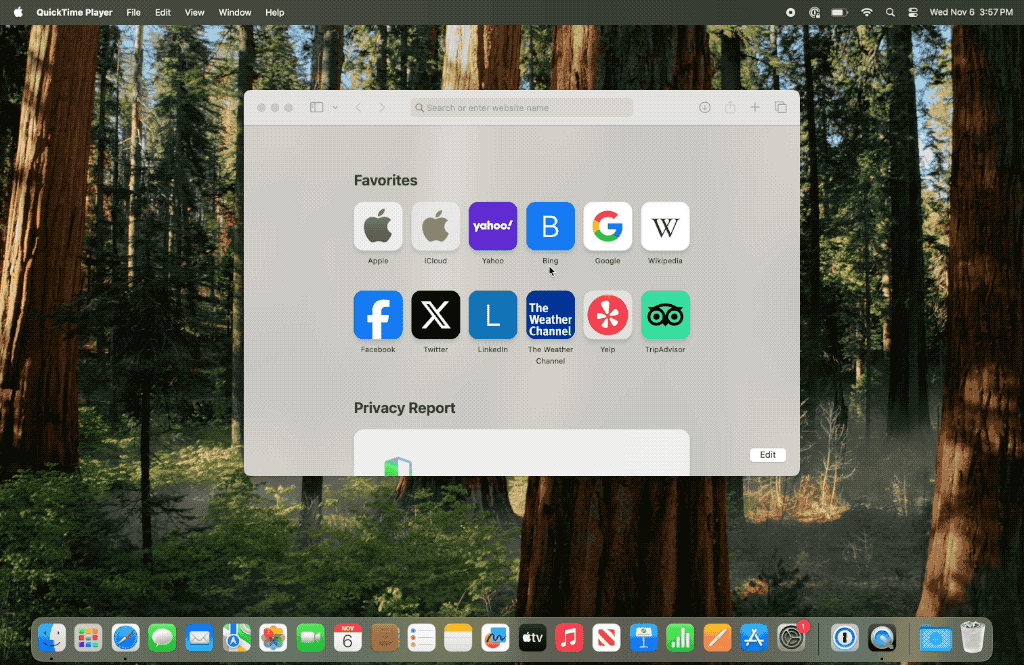1024x665 pixels.
Task: Open the Apple menu
Action: 18,12
